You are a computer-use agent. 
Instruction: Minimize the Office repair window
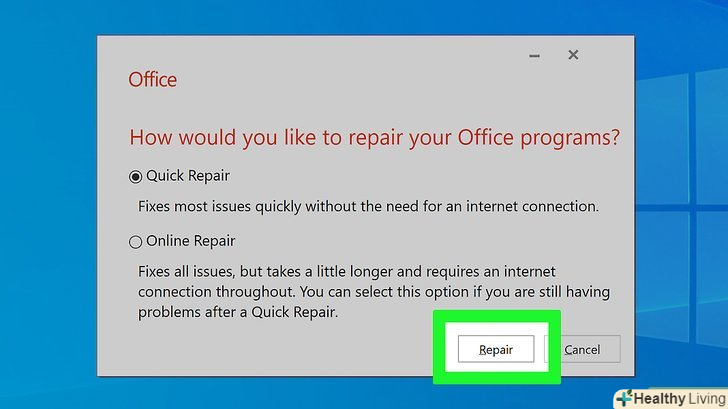tap(529, 54)
